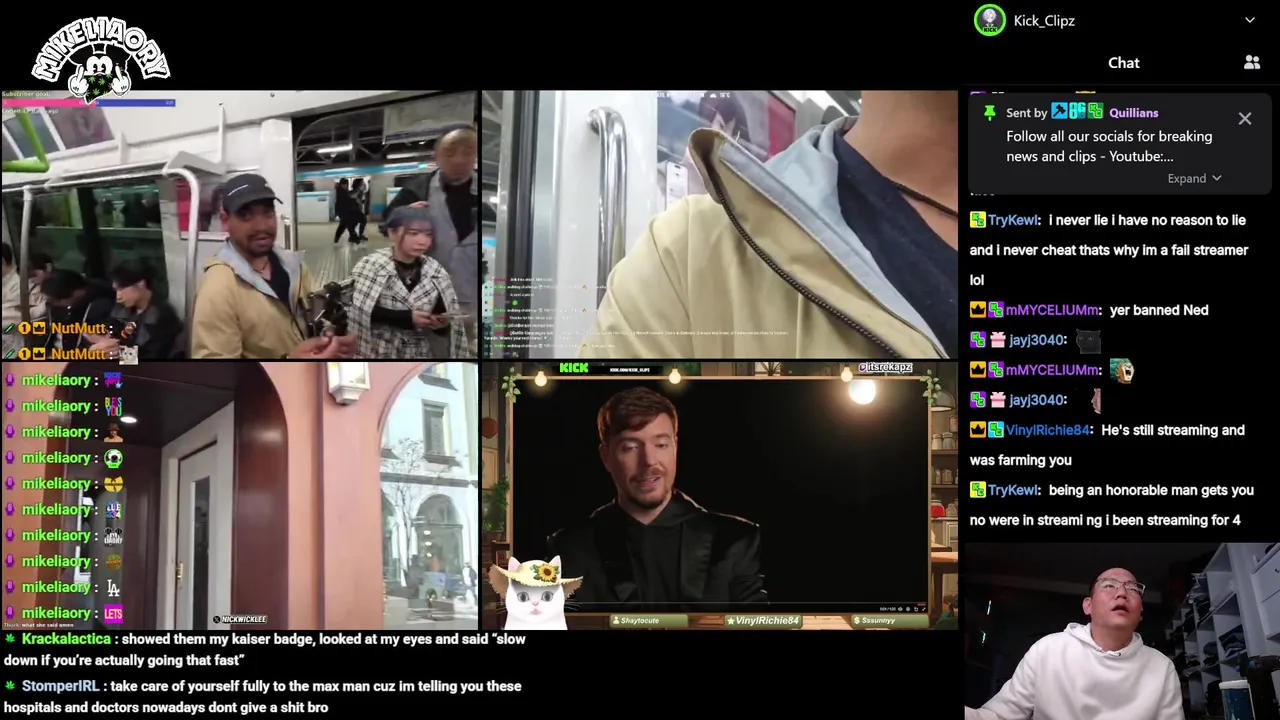Open VinylRichie84's name in chat
This screenshot has height=720, width=1280.
click(x=1047, y=430)
